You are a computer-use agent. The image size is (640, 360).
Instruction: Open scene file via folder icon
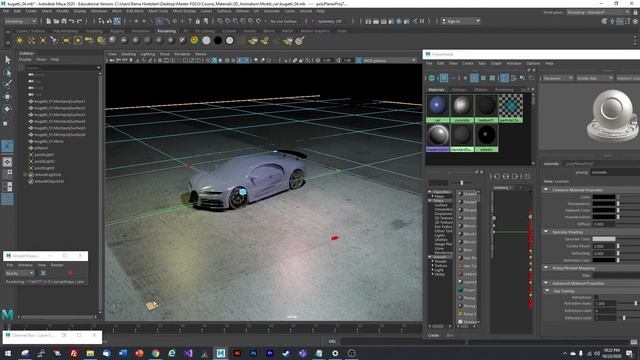(x=56, y=21)
